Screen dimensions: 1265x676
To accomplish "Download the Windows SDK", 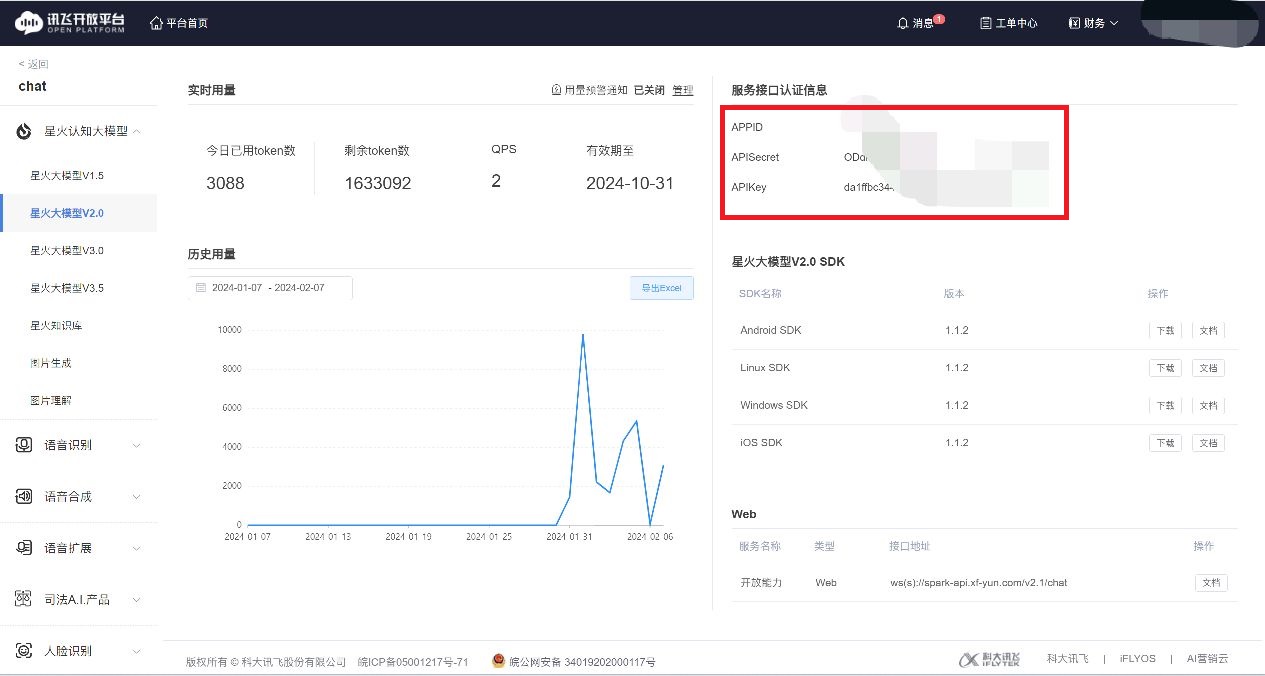I will 1165,406.
